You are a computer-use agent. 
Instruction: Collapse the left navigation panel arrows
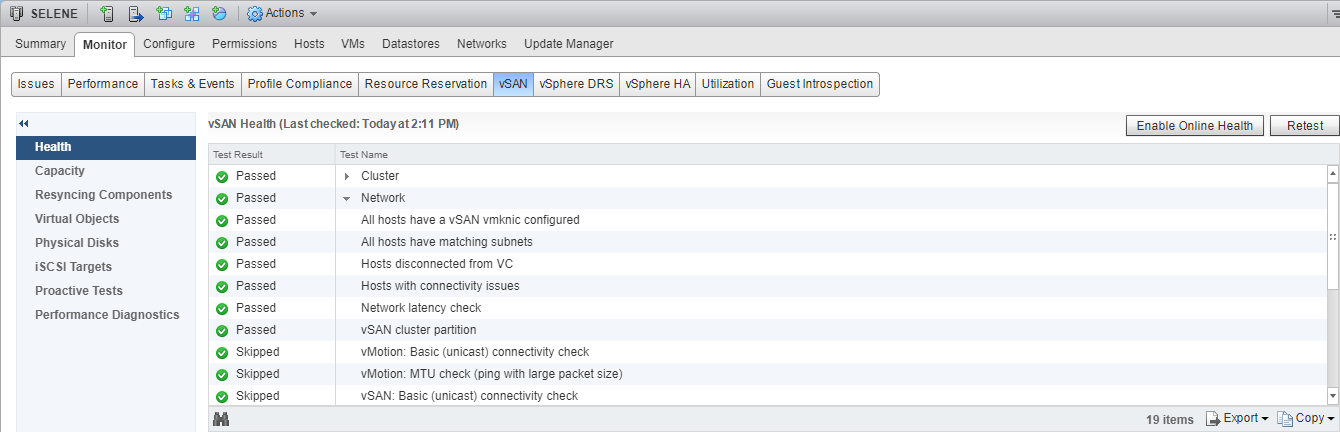(24, 123)
